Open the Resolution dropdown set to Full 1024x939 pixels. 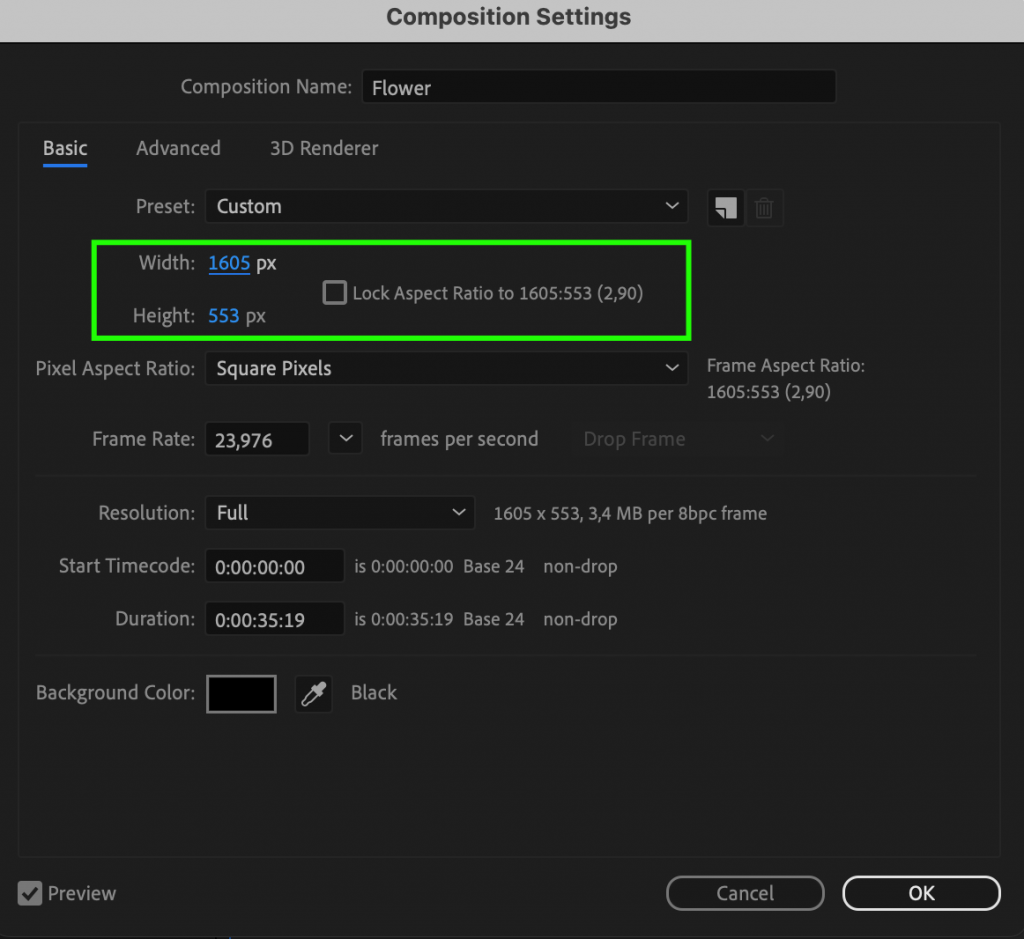coord(339,513)
